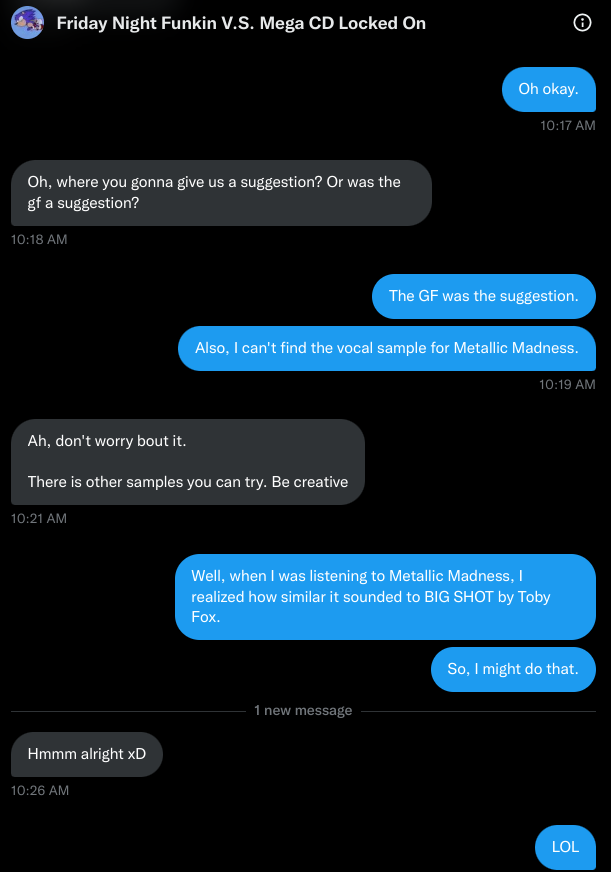Open conversation info via the info icon

[x=582, y=22]
